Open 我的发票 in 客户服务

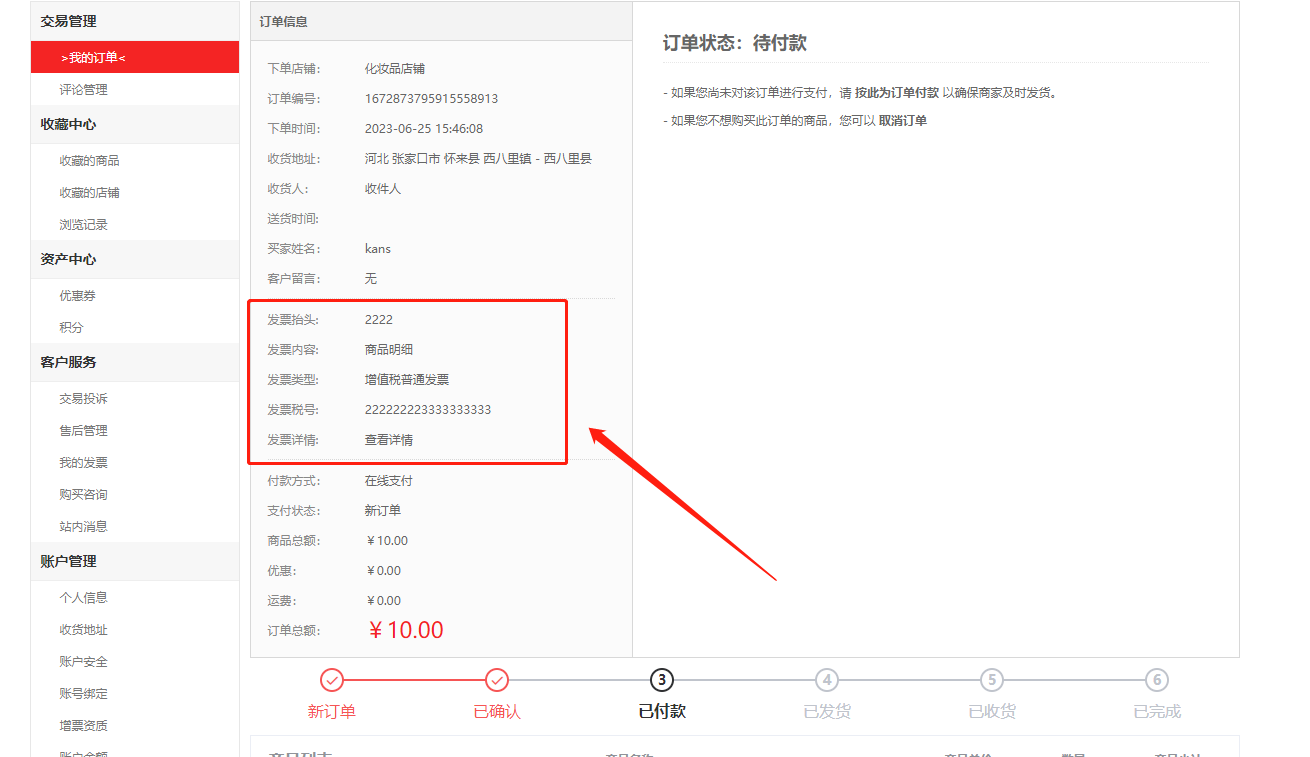(x=83, y=463)
